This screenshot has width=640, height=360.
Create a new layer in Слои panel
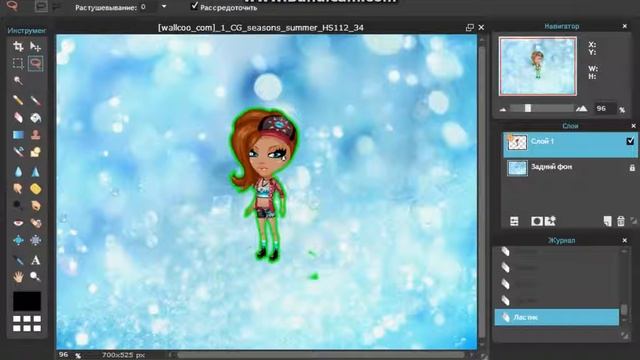(x=607, y=221)
